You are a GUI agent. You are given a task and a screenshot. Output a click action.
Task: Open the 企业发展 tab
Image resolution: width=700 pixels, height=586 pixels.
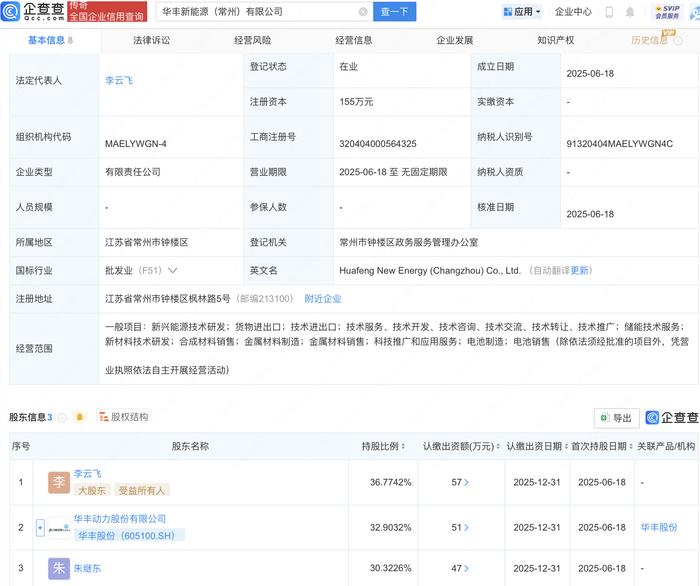coord(454,41)
